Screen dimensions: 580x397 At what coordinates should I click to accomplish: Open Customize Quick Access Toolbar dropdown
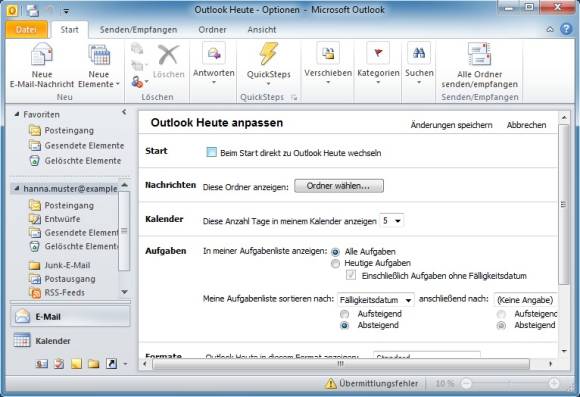[66, 11]
